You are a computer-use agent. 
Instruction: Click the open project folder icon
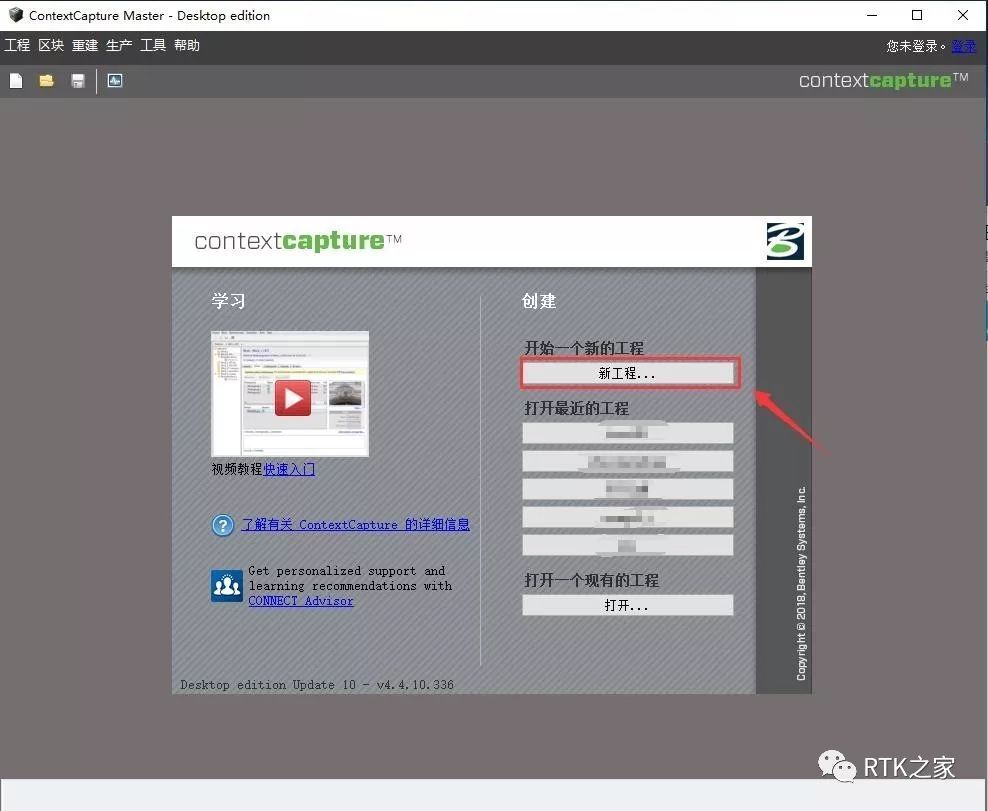coord(47,81)
